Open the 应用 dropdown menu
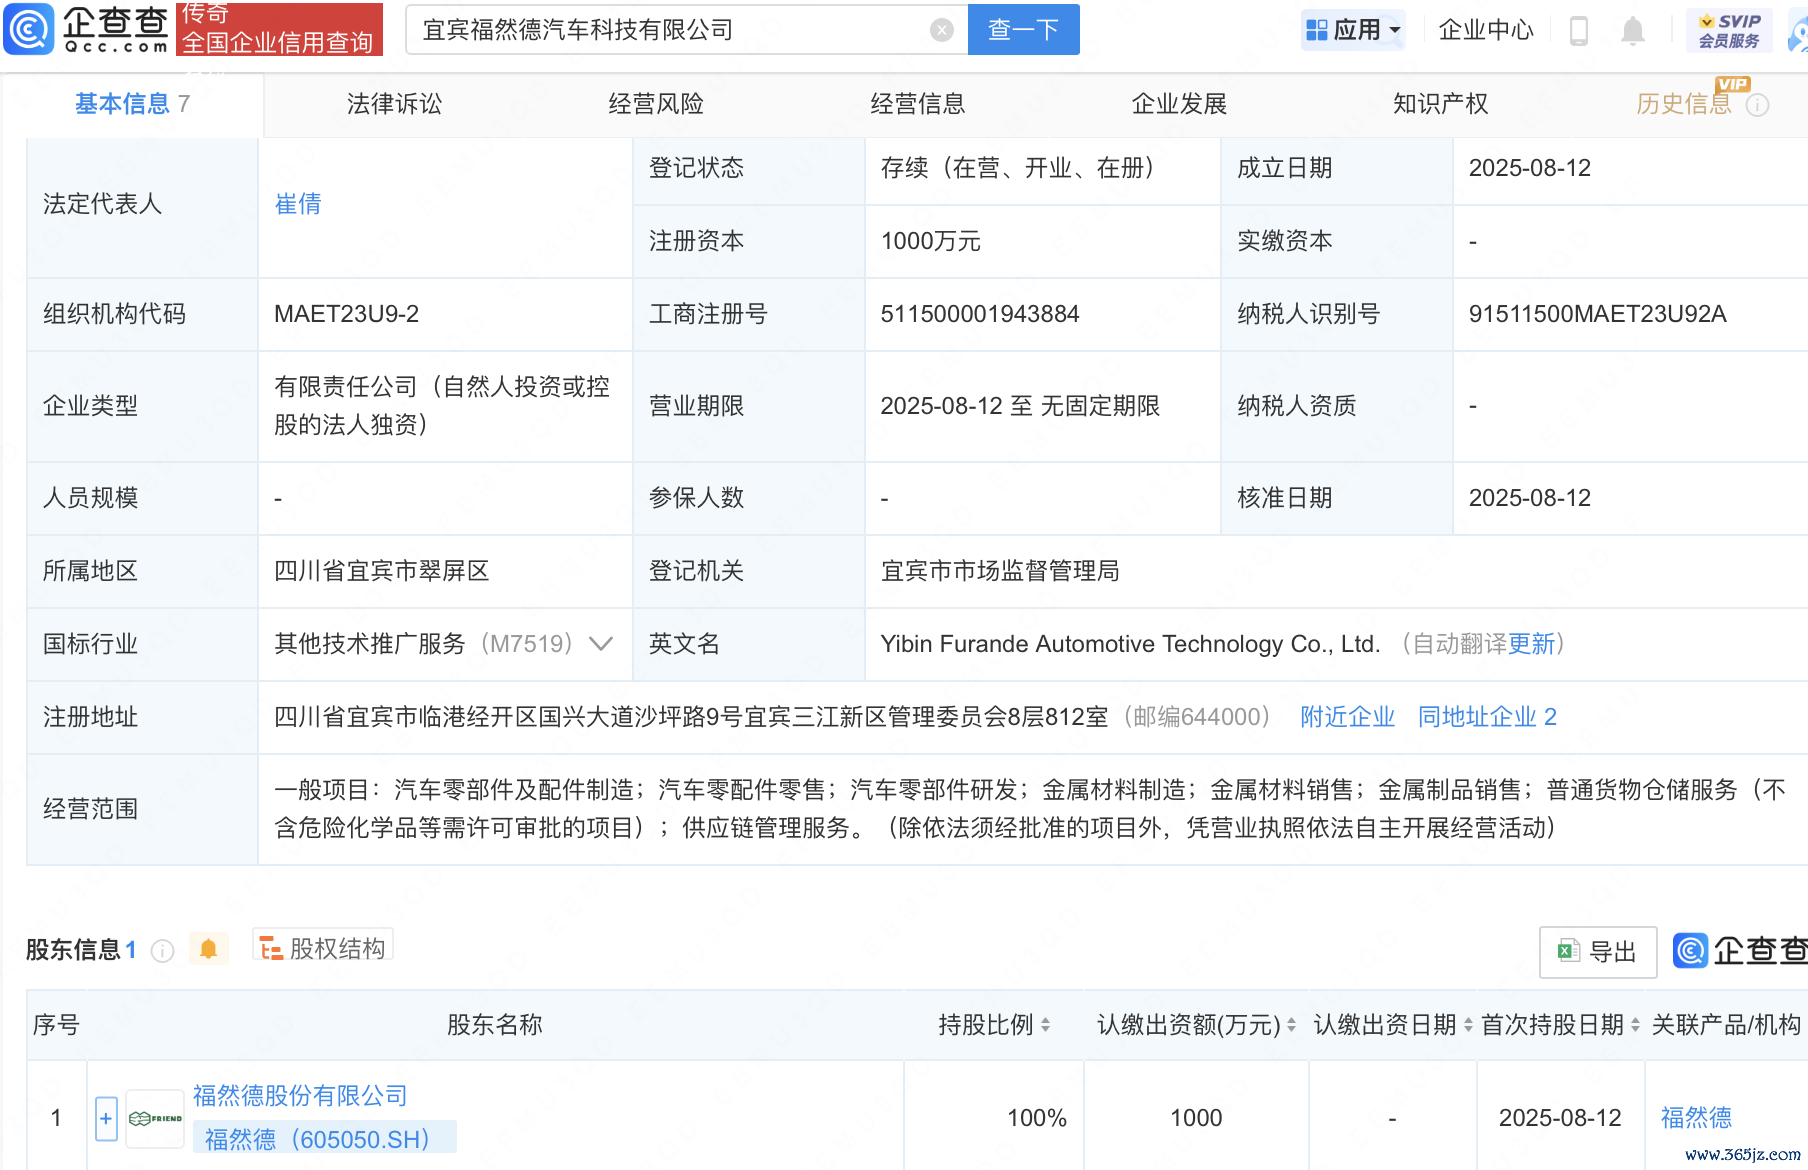The height and width of the screenshot is (1170, 1808). click(x=1353, y=30)
